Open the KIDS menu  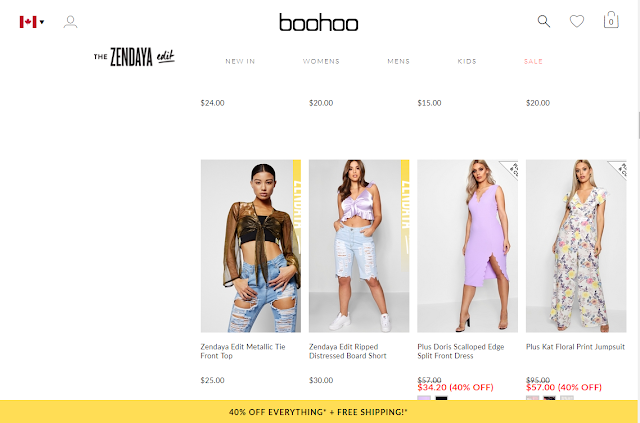coord(467,61)
